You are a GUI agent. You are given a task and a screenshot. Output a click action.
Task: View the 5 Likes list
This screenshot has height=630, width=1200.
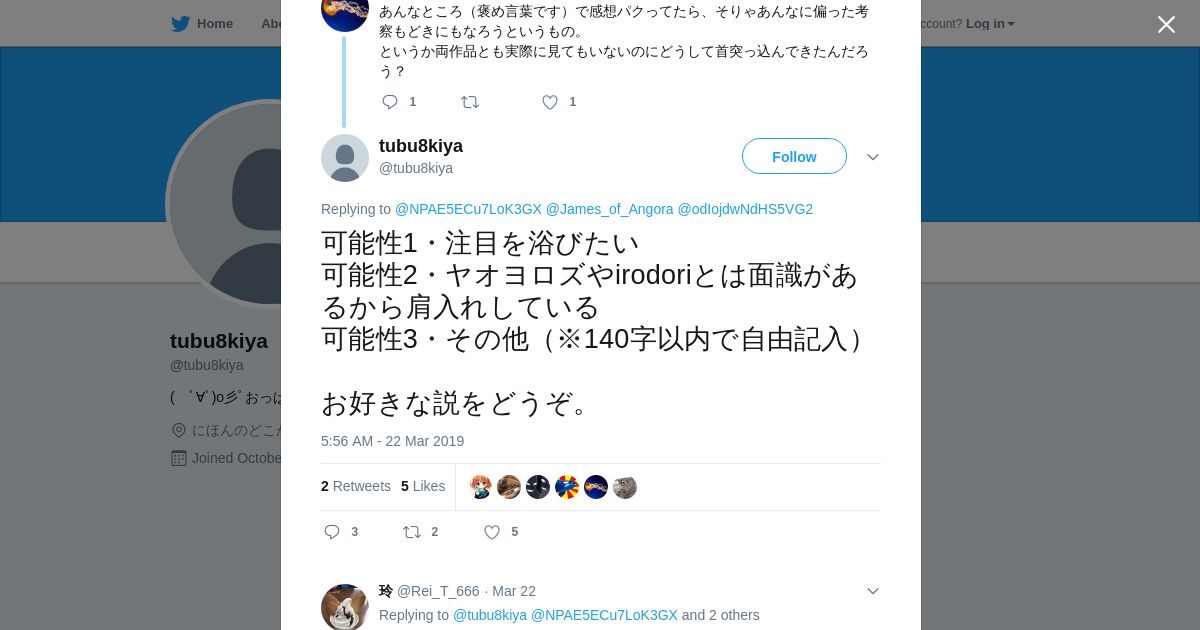[x=423, y=486]
